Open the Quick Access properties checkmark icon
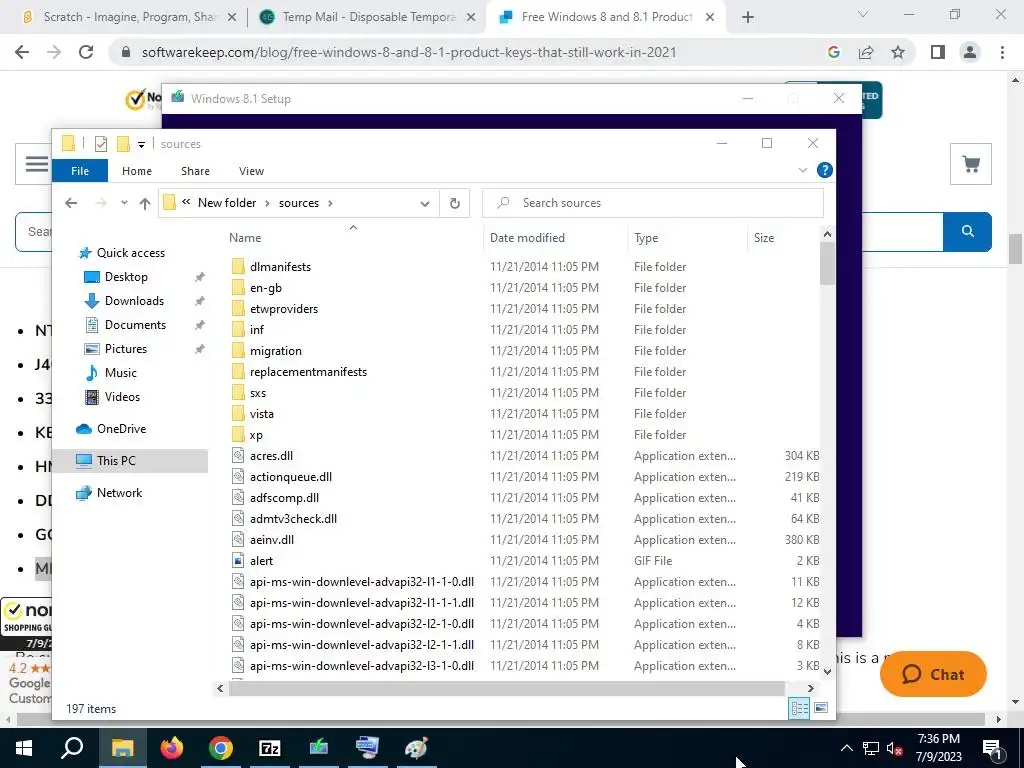 coord(101,144)
